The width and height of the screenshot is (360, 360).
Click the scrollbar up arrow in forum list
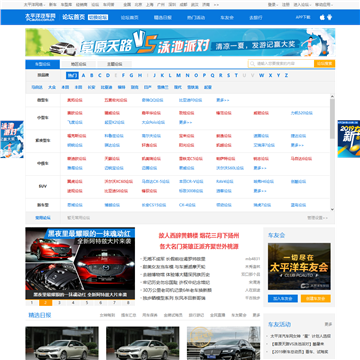pos(332,97)
